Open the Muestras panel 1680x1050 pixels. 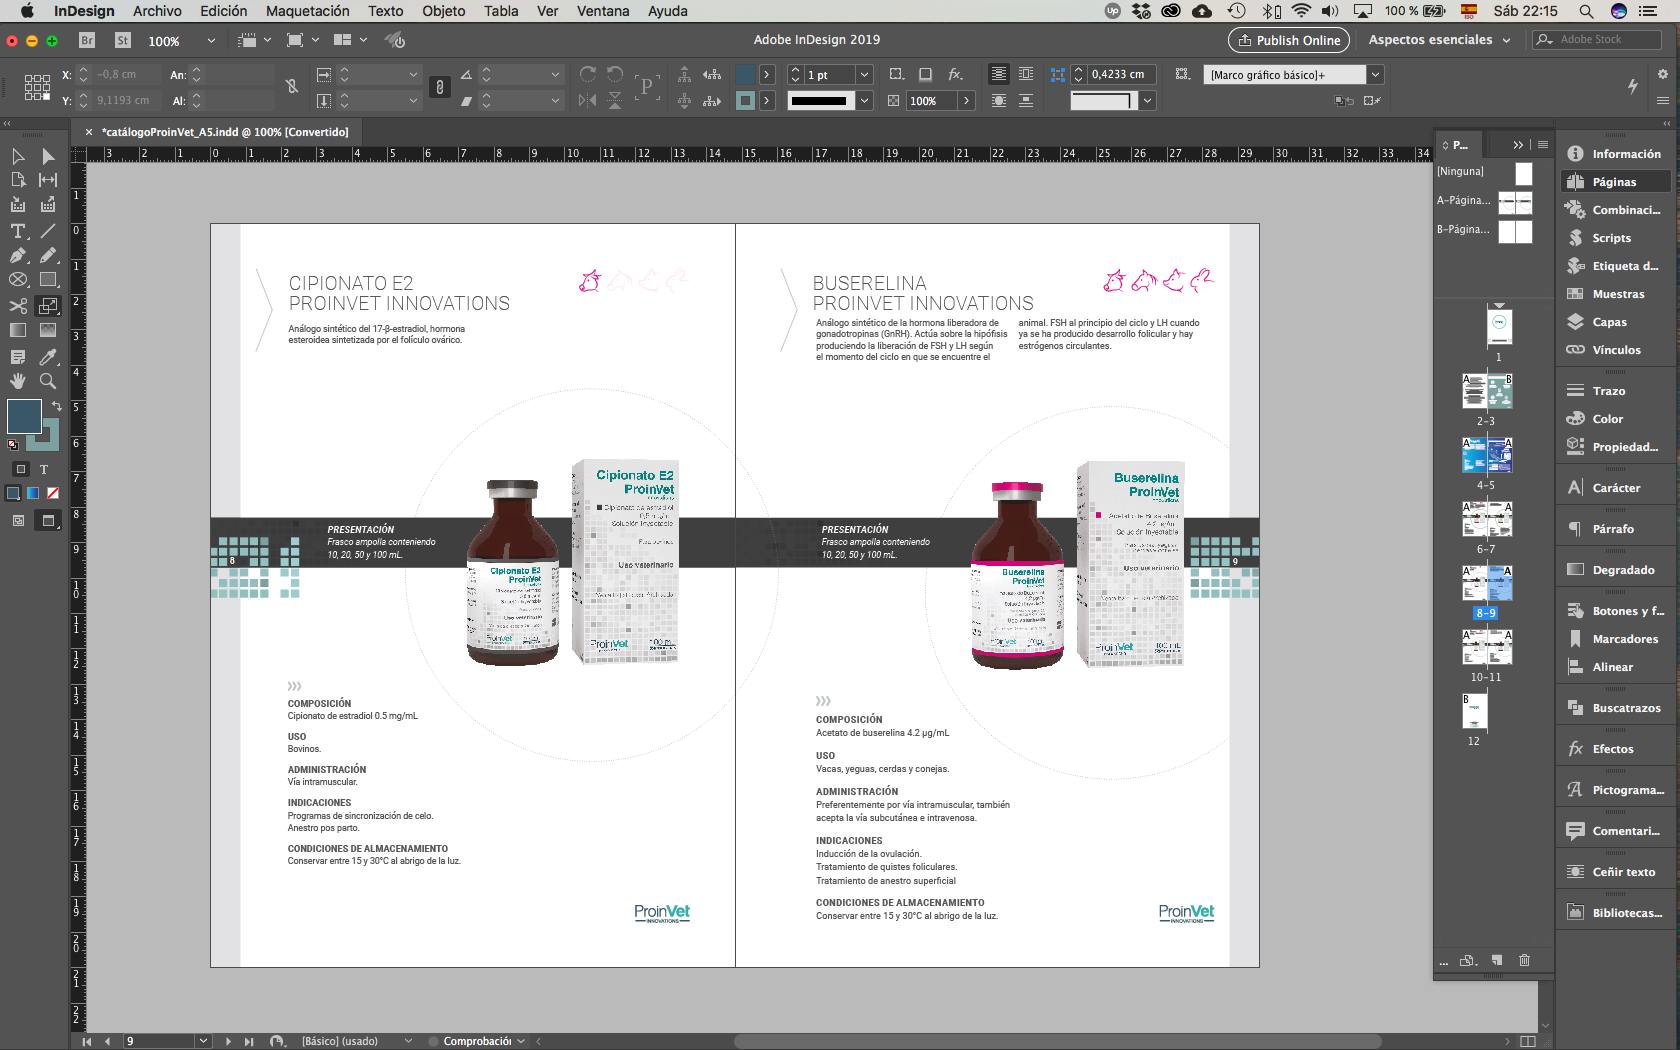pos(1615,294)
